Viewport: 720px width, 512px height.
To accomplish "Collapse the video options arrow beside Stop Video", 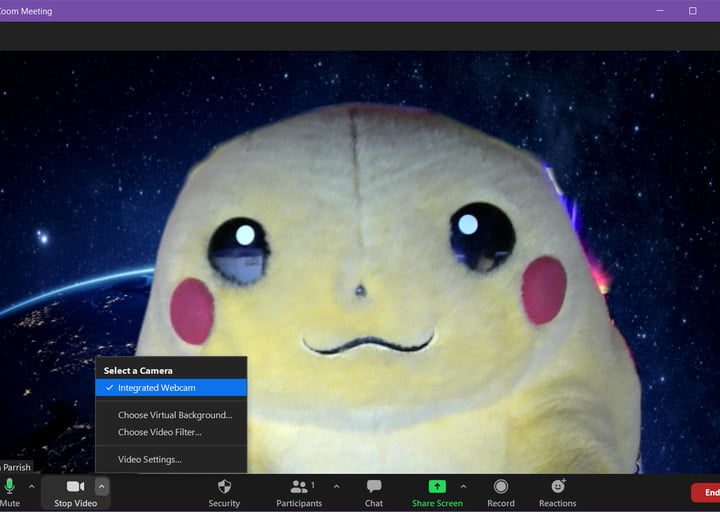I will (101, 487).
